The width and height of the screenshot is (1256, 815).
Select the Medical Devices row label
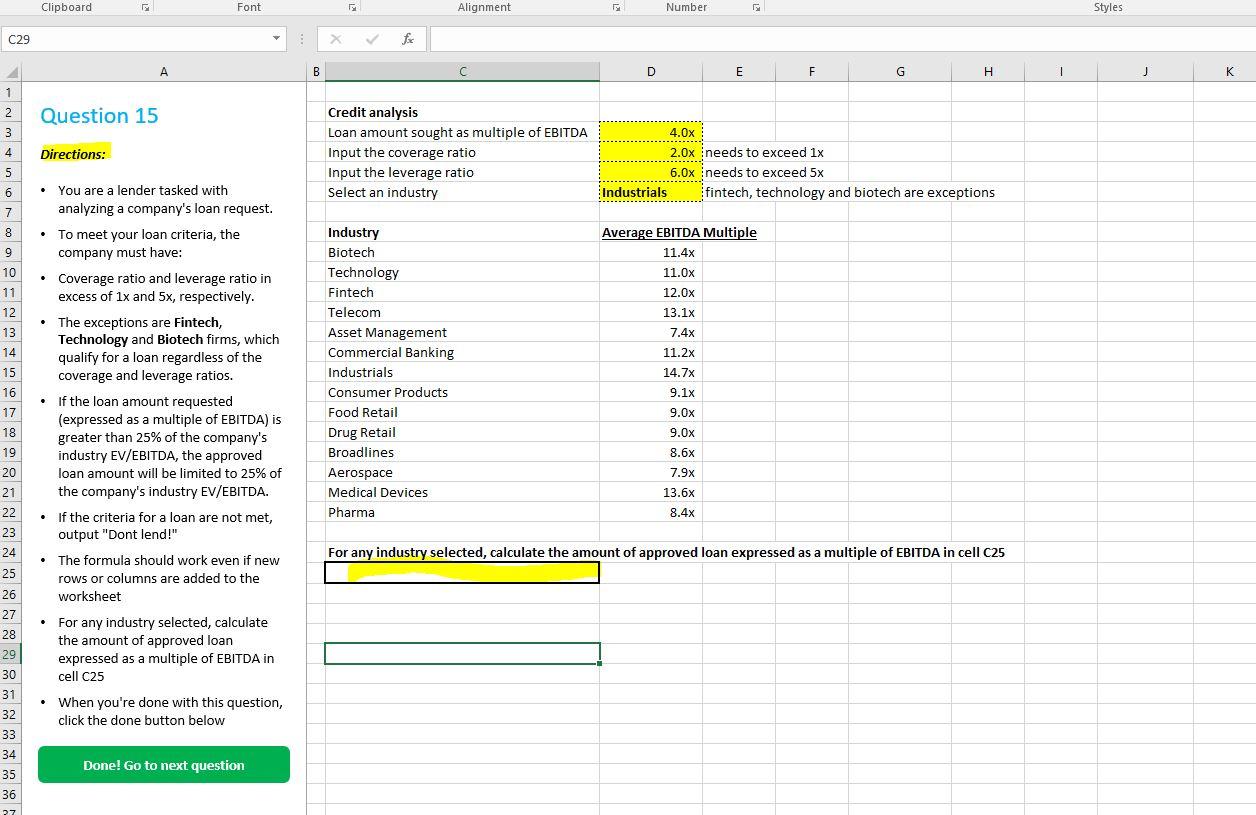(378, 492)
